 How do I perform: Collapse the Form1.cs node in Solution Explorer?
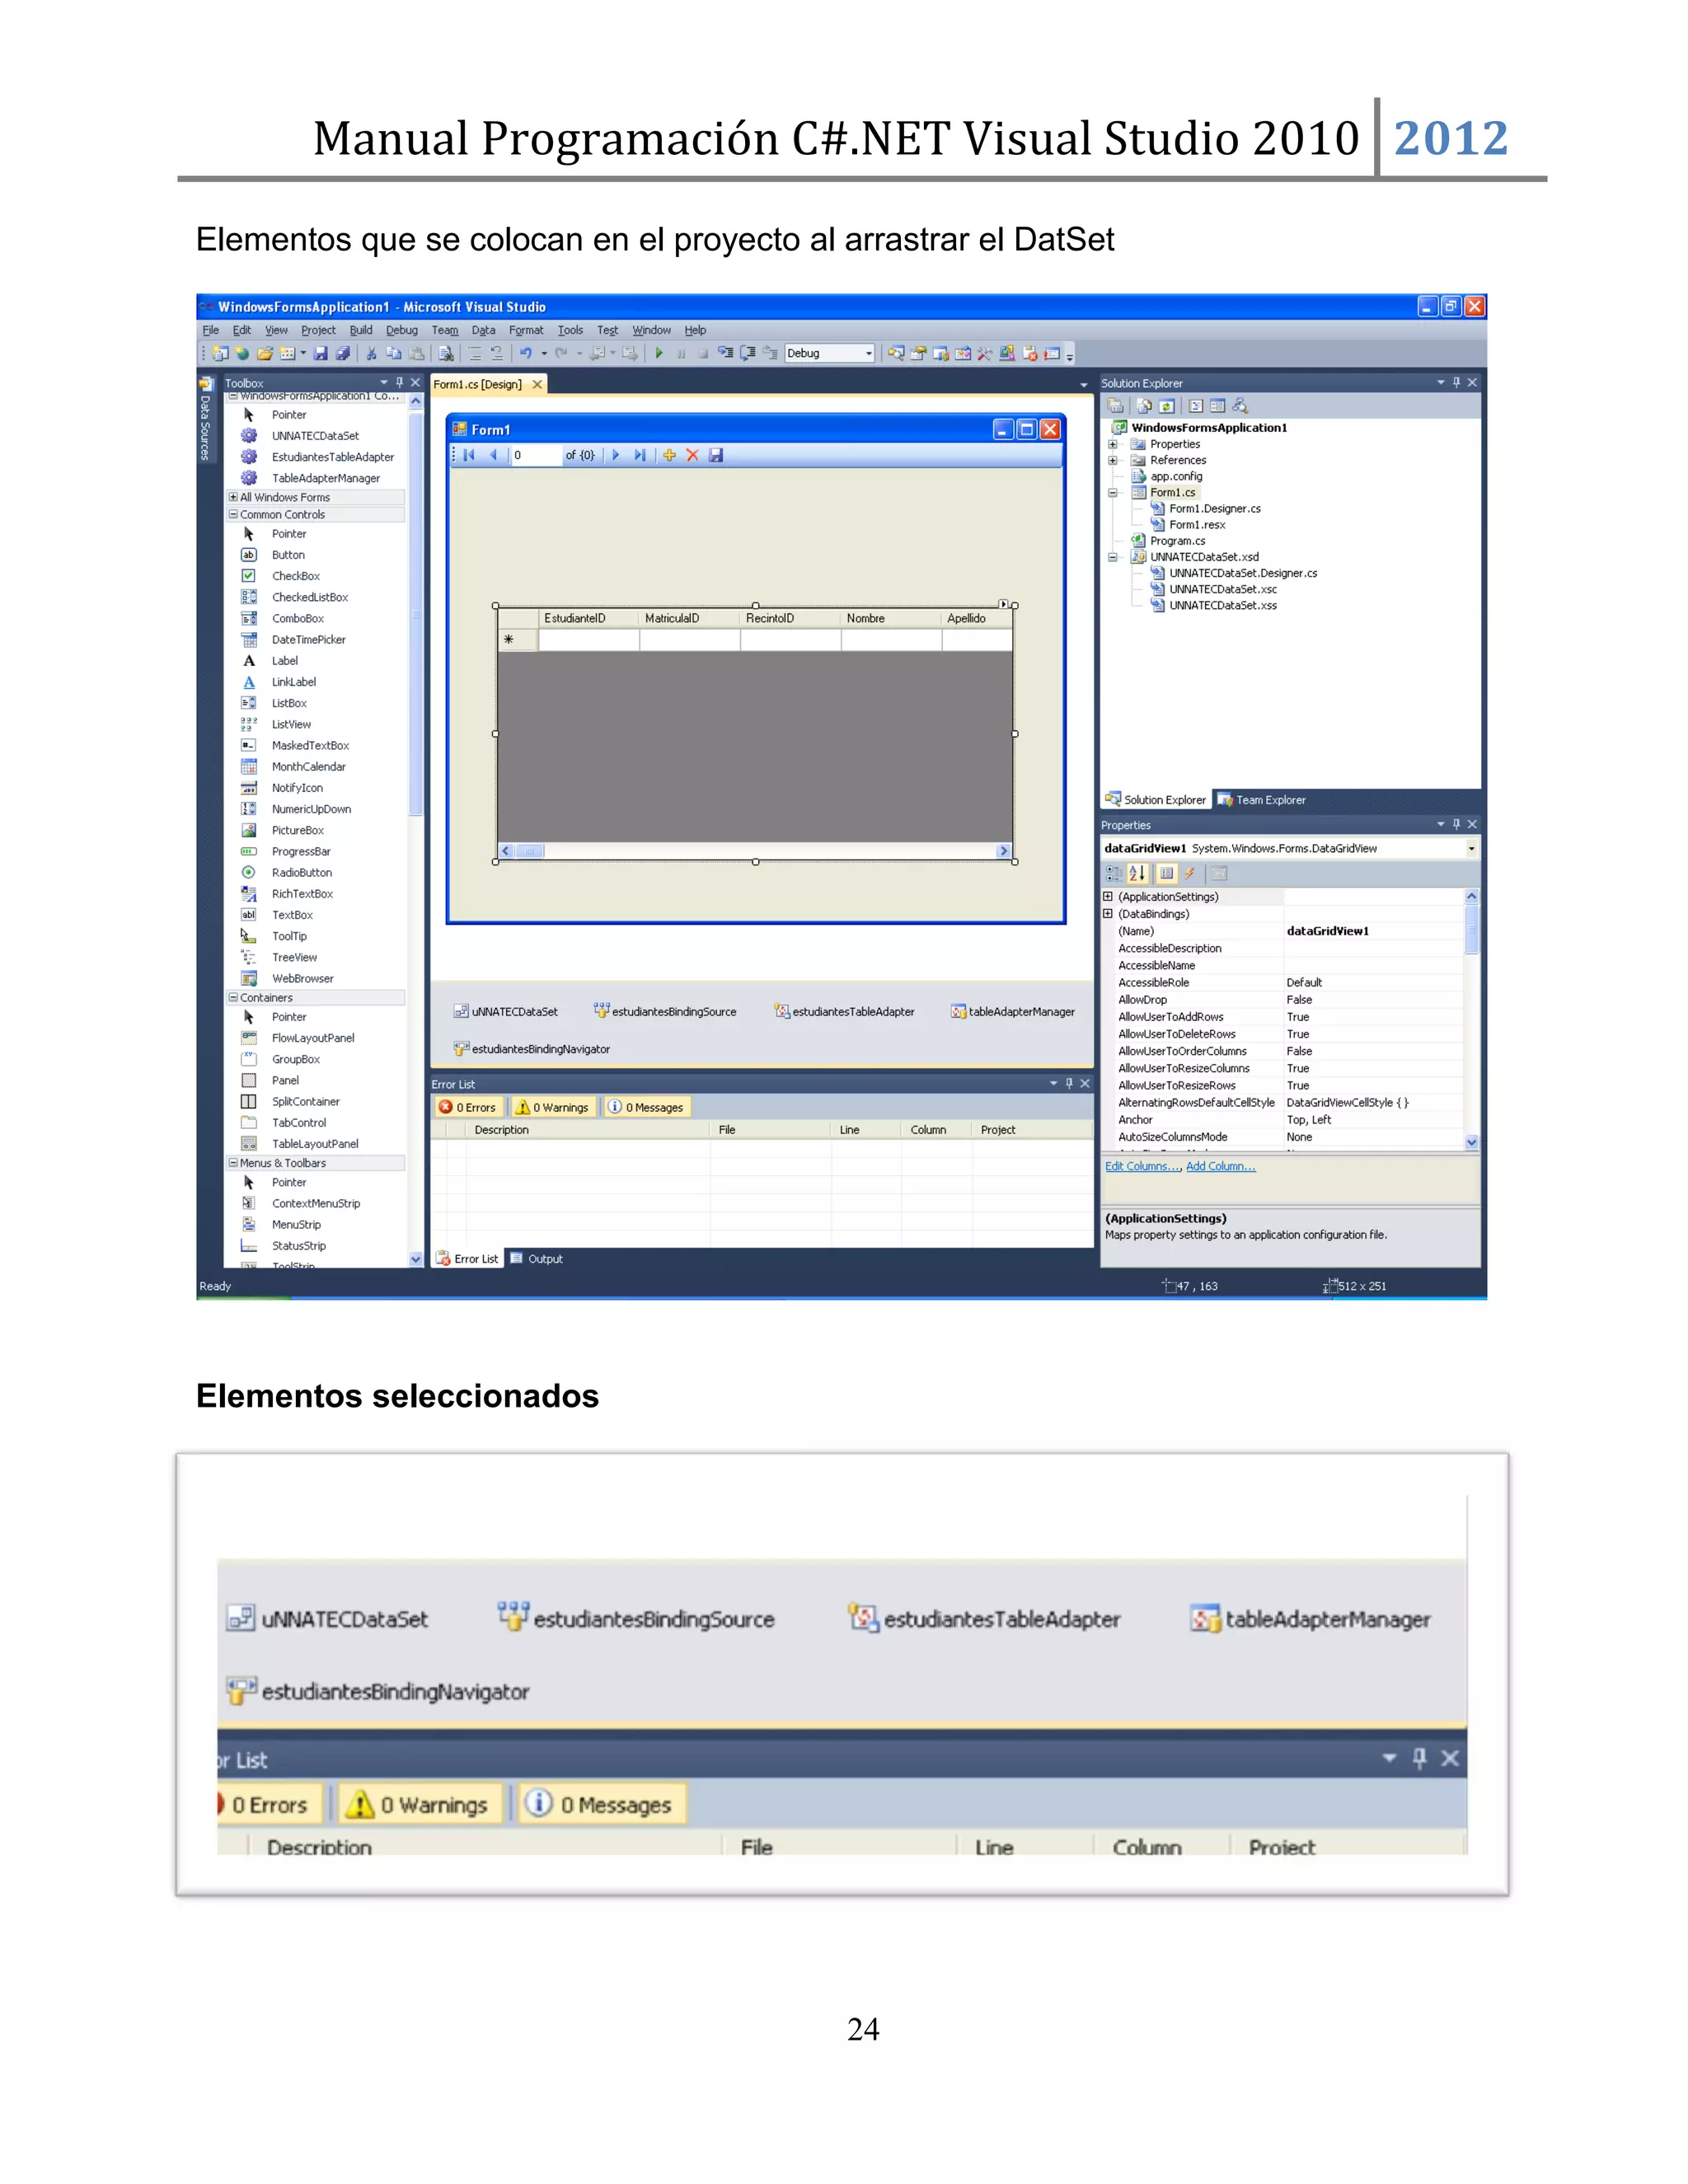(1112, 492)
